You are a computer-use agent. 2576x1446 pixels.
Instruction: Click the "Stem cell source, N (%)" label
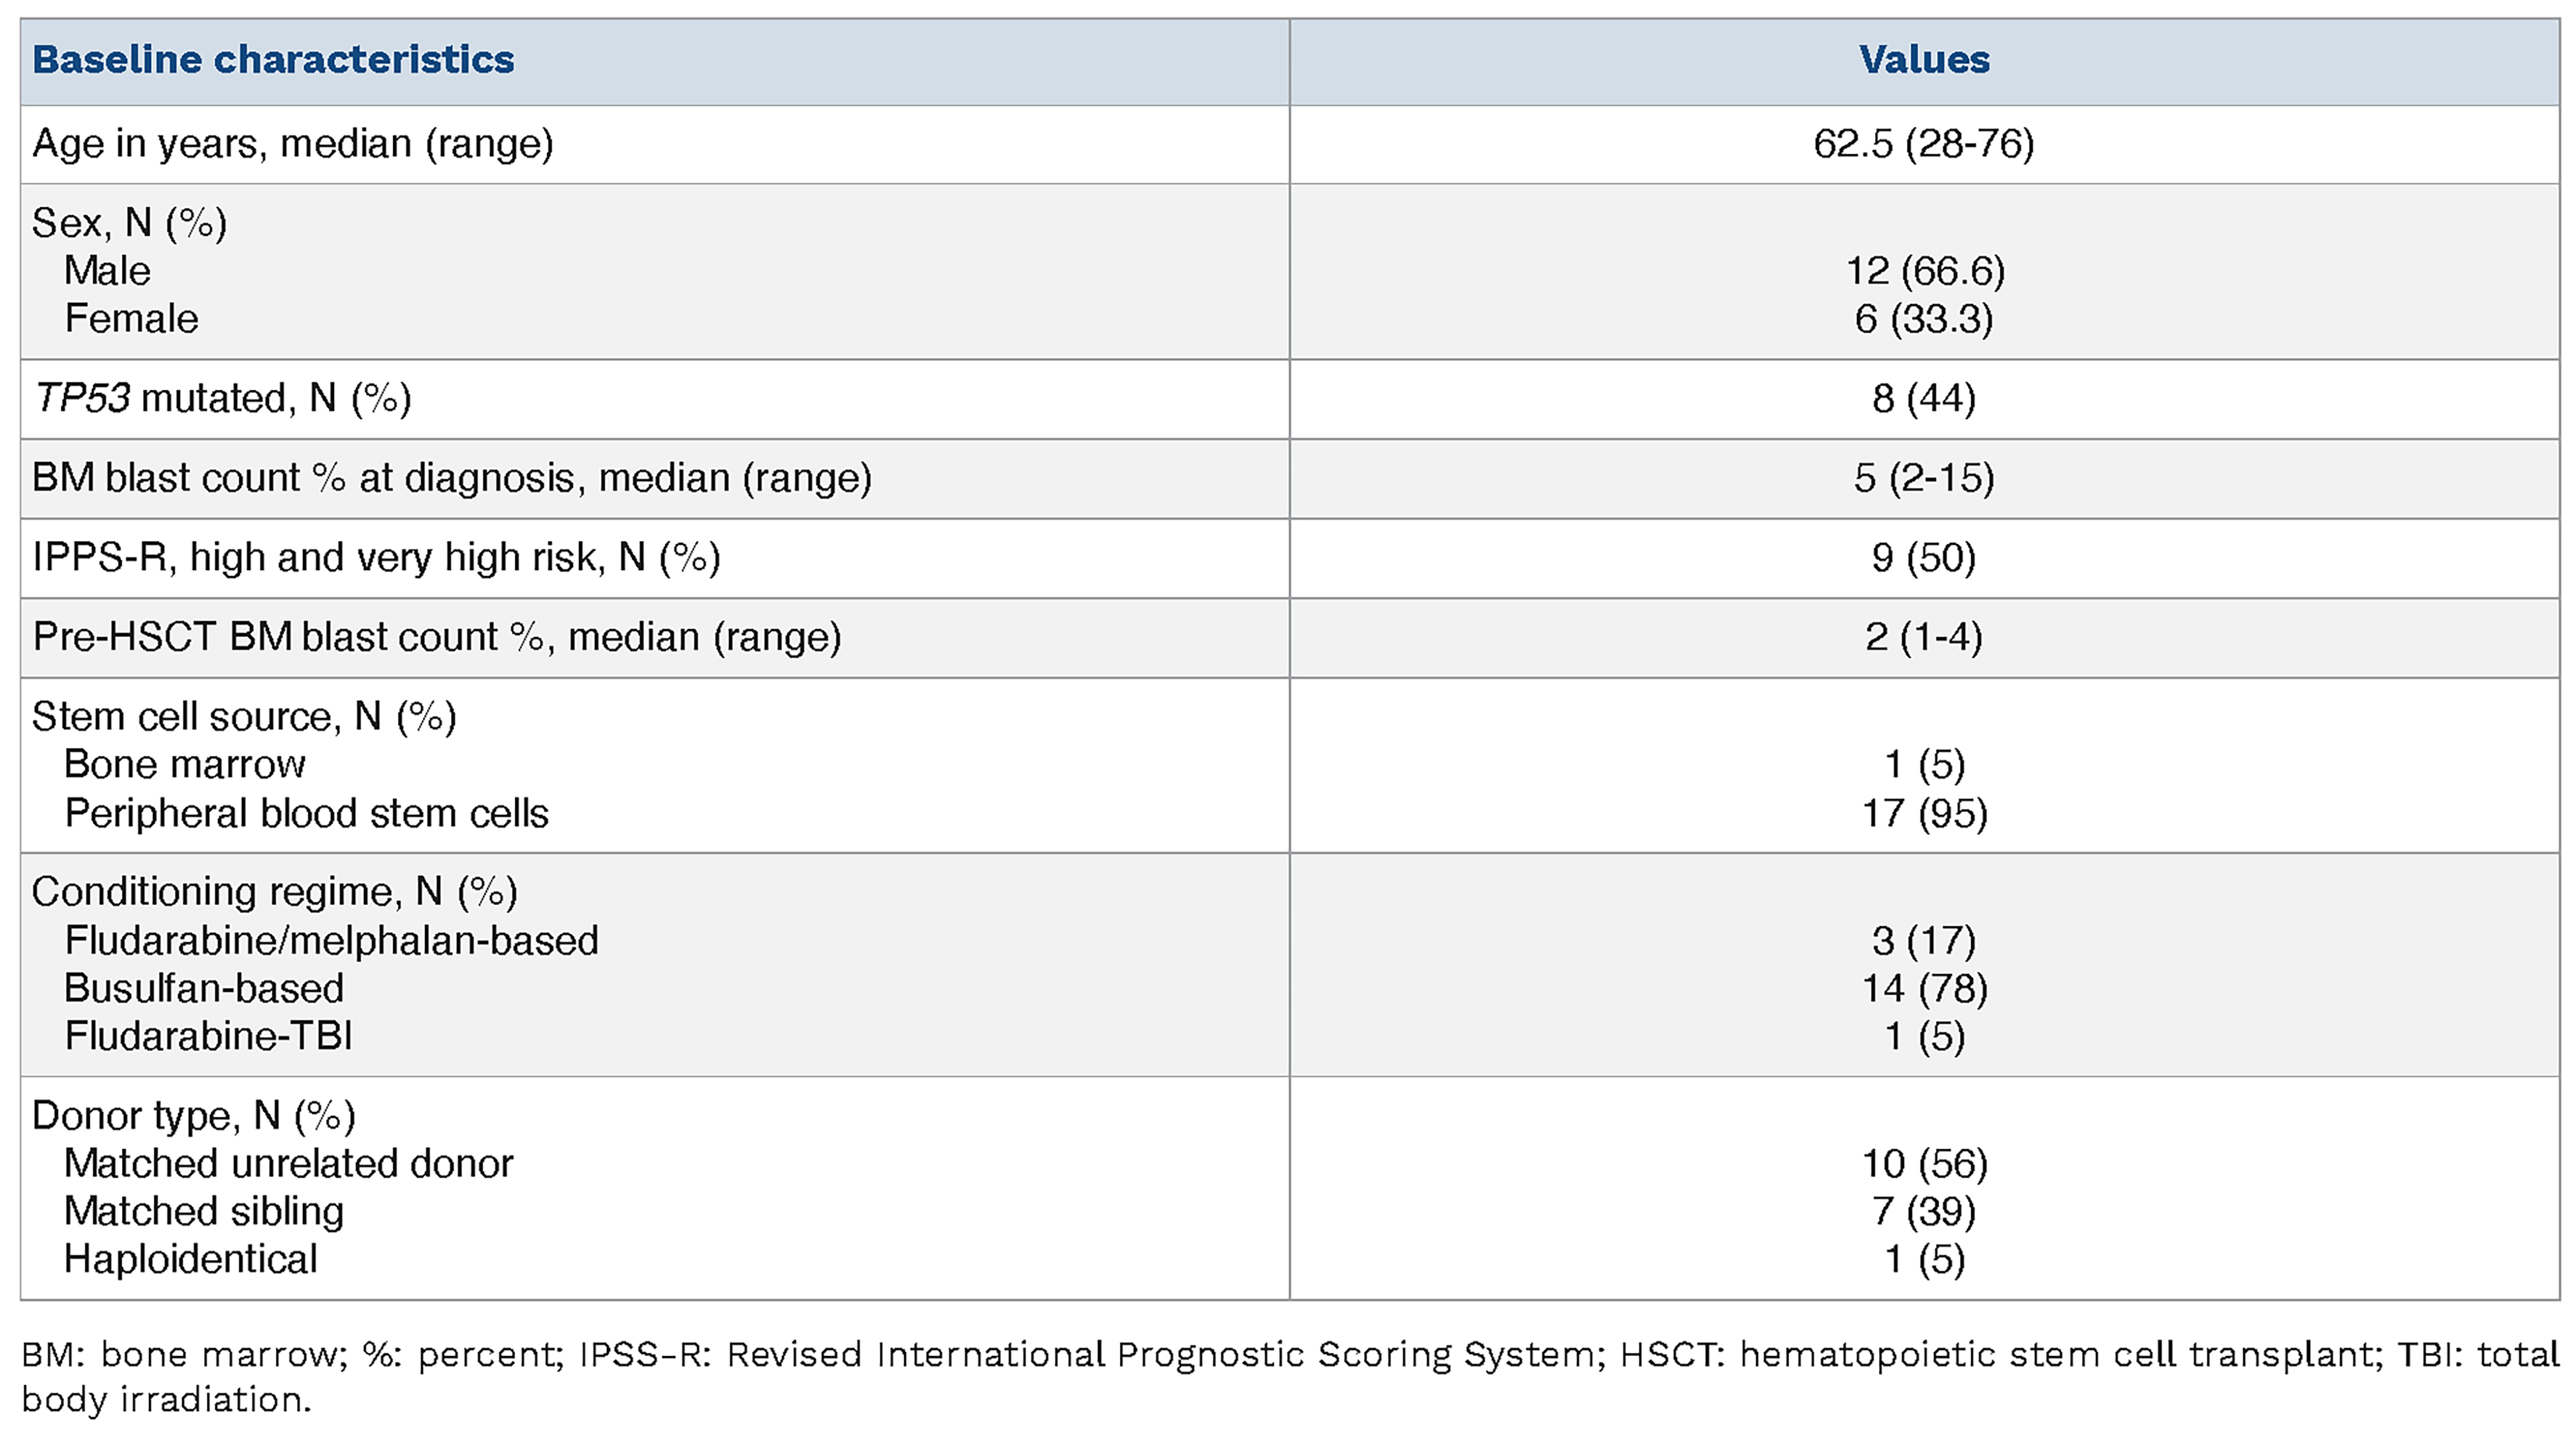pyautogui.click(x=244, y=716)
